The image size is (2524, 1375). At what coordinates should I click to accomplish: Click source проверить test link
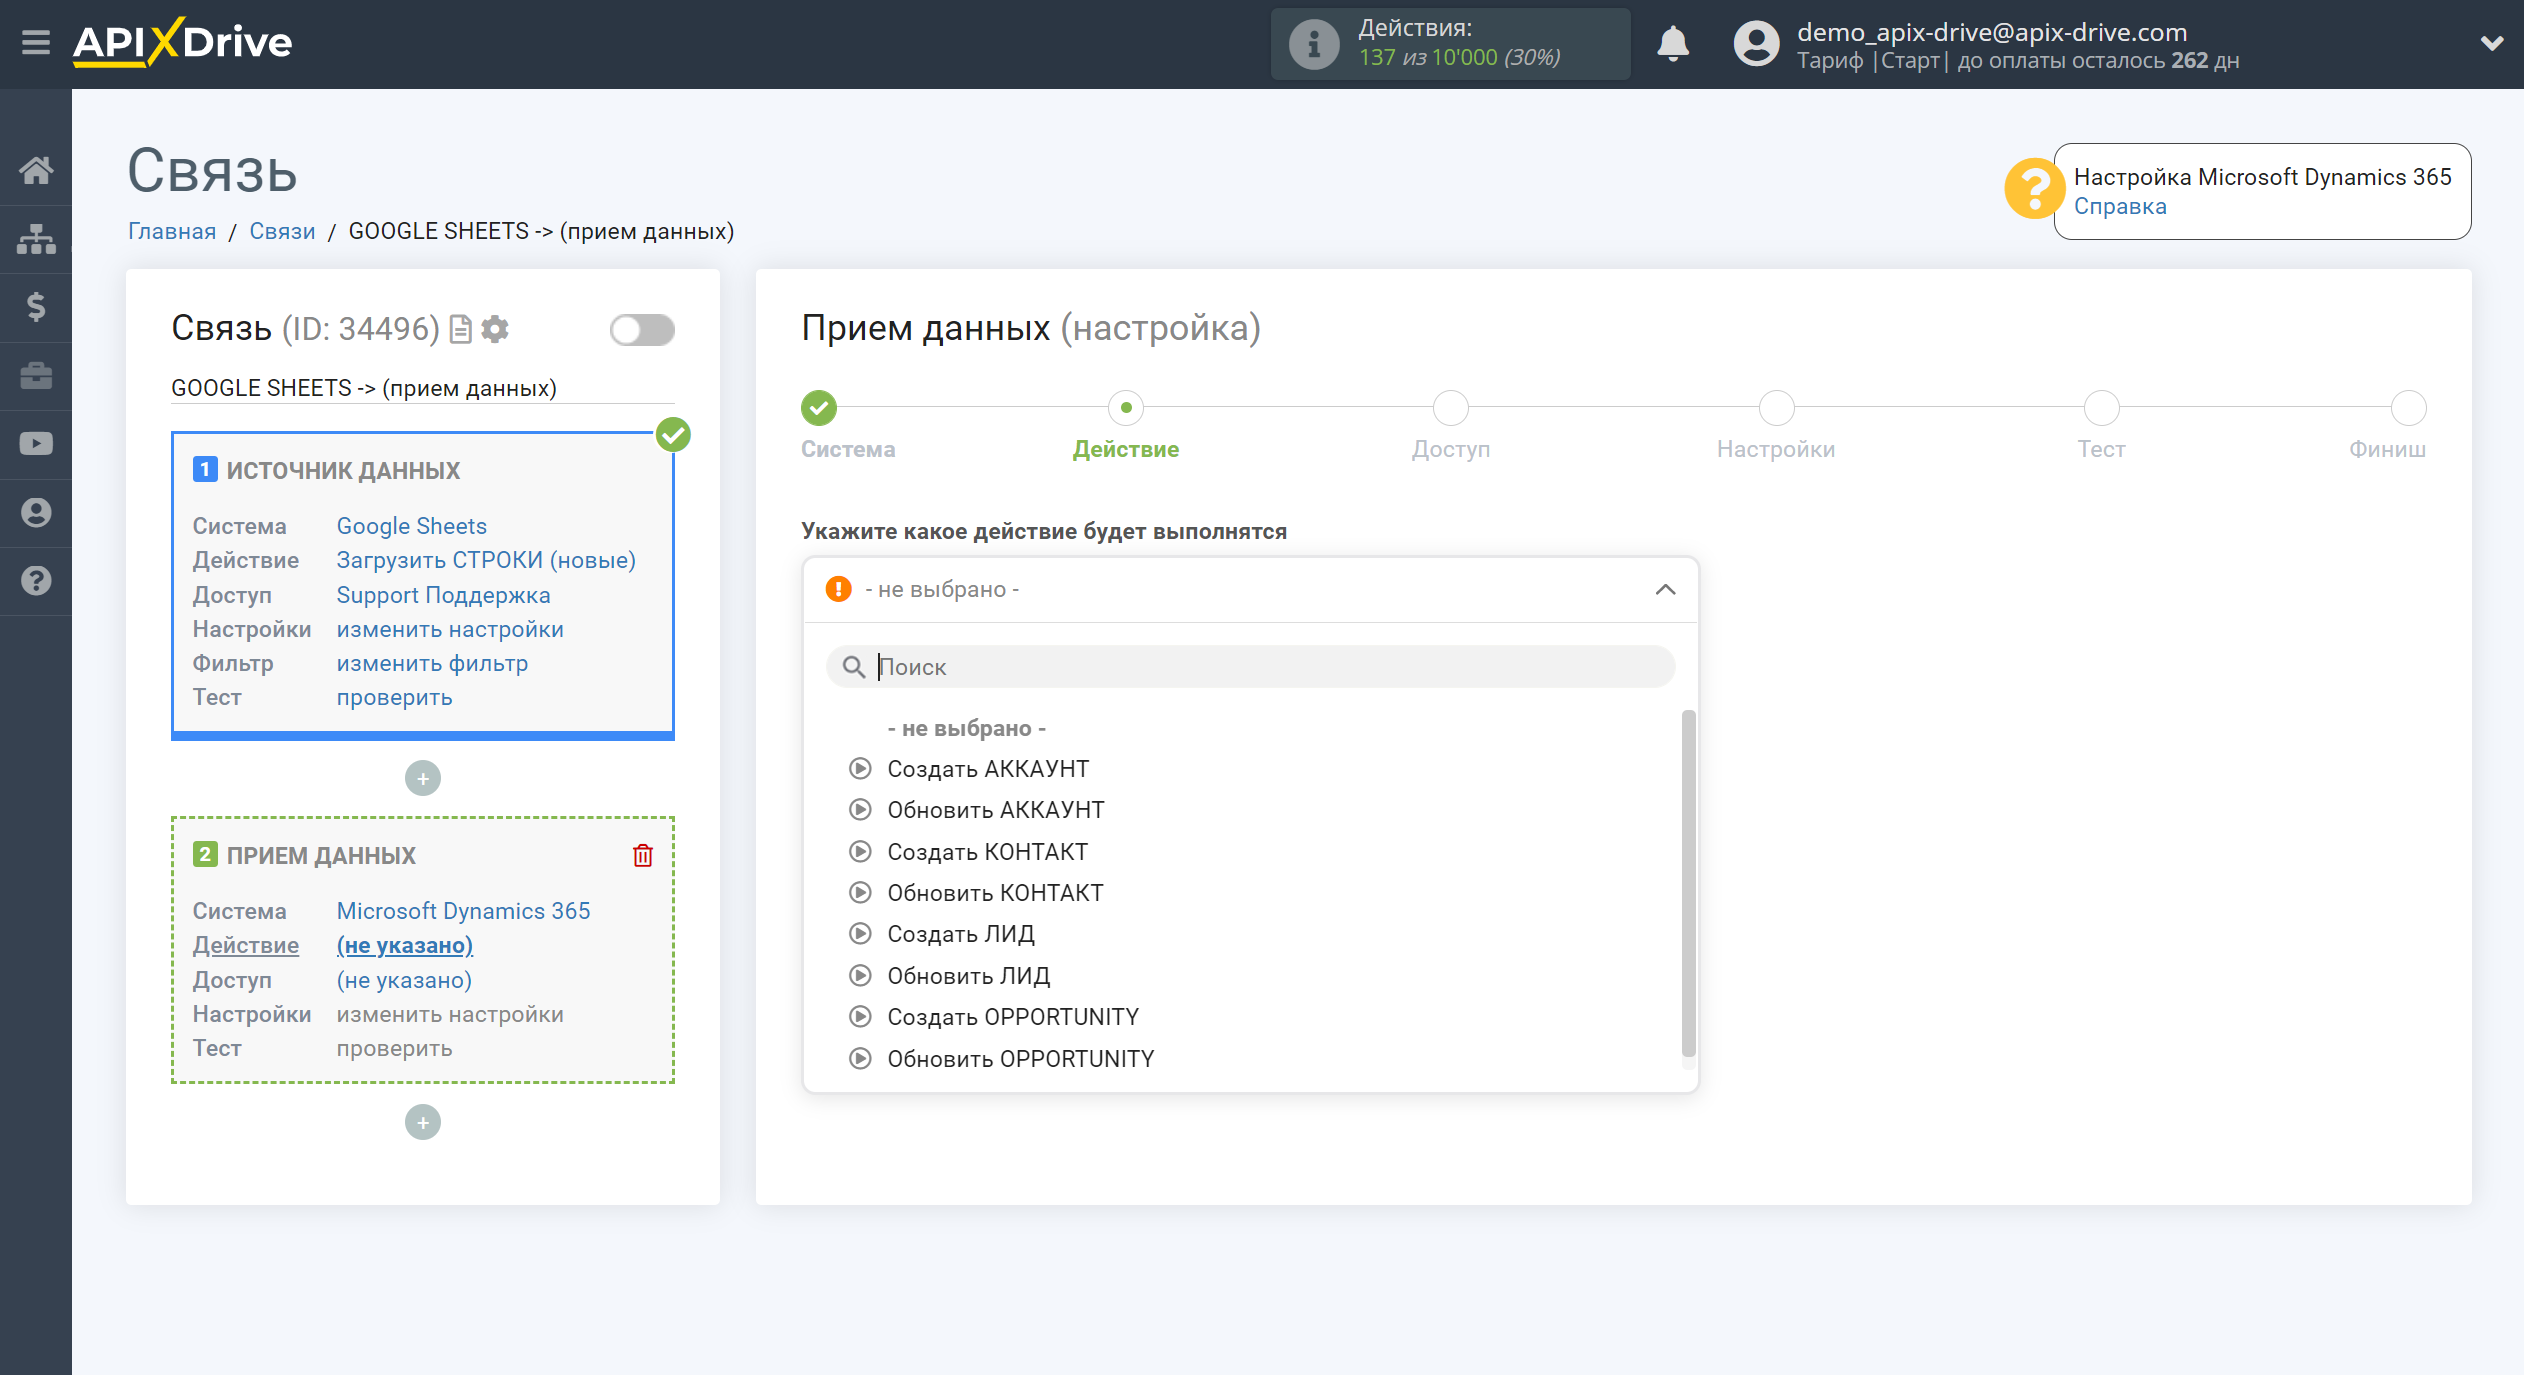point(394,697)
